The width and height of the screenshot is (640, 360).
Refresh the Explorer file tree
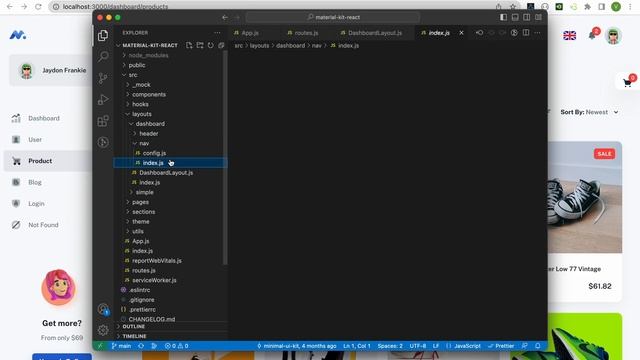[x=211, y=45]
